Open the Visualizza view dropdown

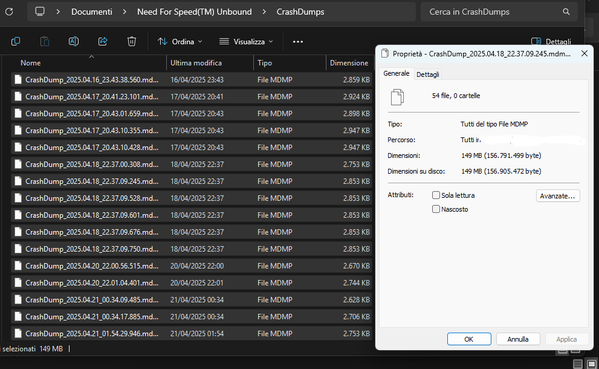pyautogui.click(x=246, y=41)
